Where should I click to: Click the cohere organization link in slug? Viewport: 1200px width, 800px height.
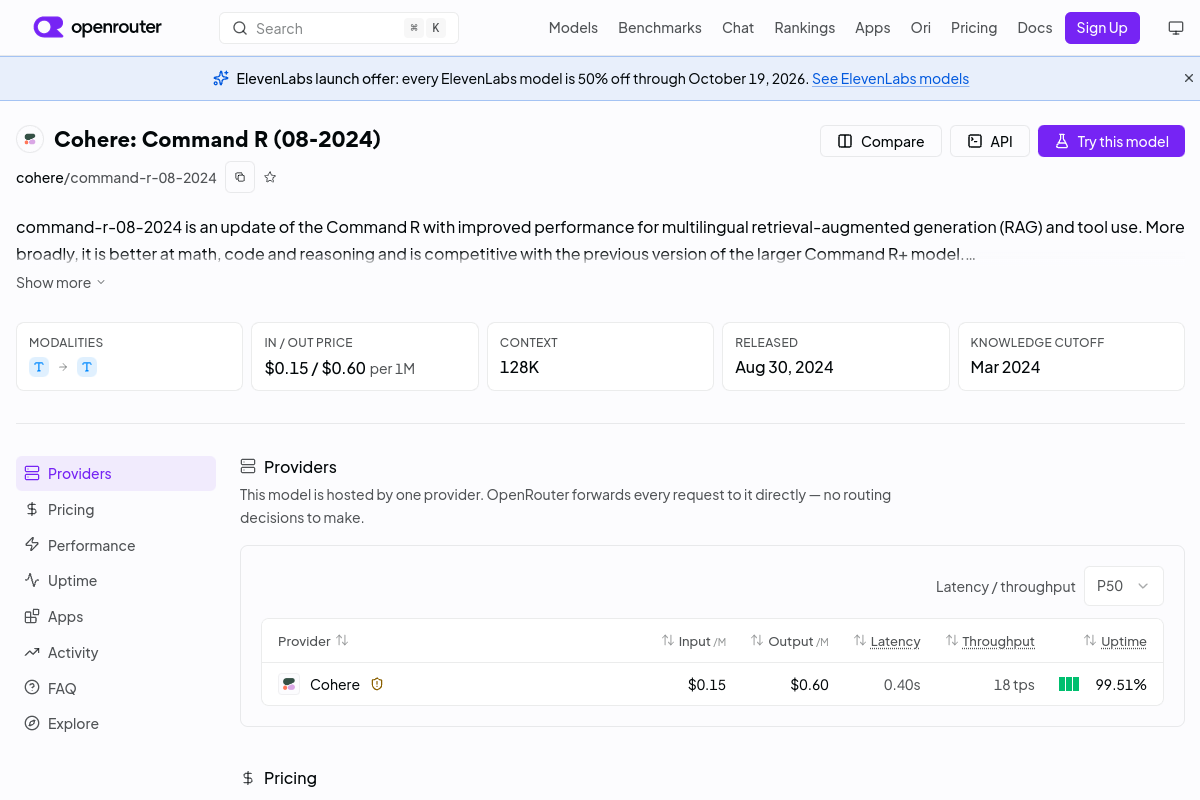pos(40,178)
